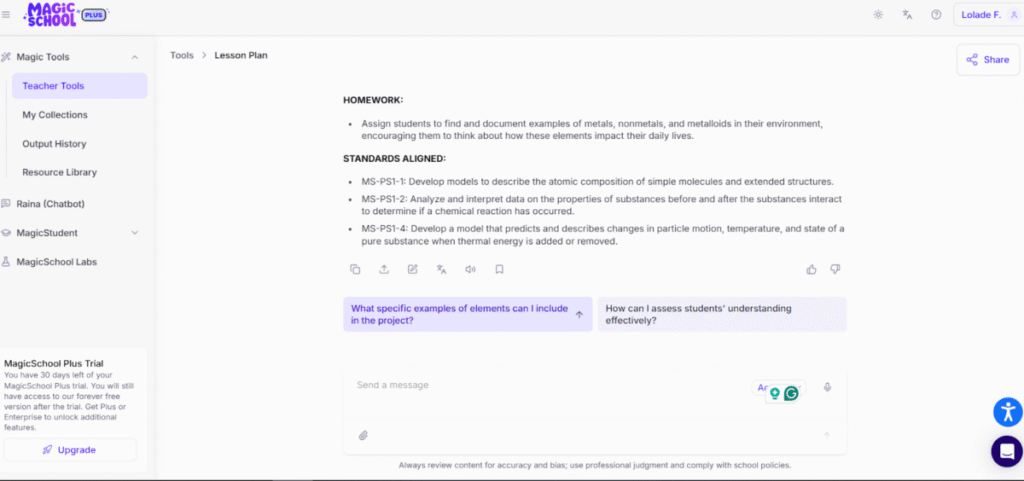
Task: Collapse the Magic Tools section
Action: pos(135,58)
